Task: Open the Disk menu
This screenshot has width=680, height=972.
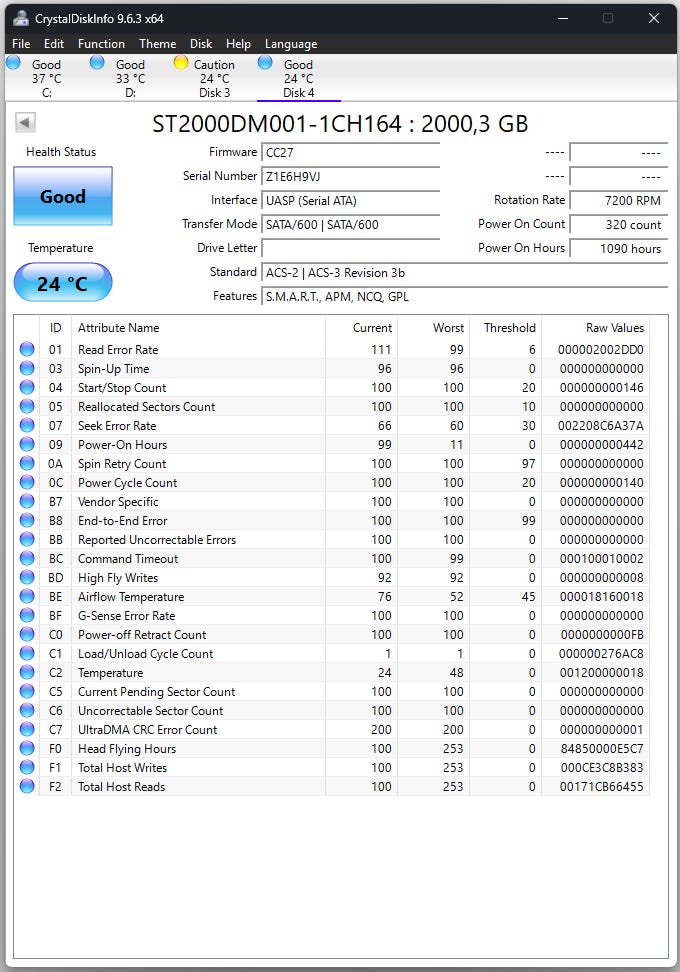Action: 201,44
